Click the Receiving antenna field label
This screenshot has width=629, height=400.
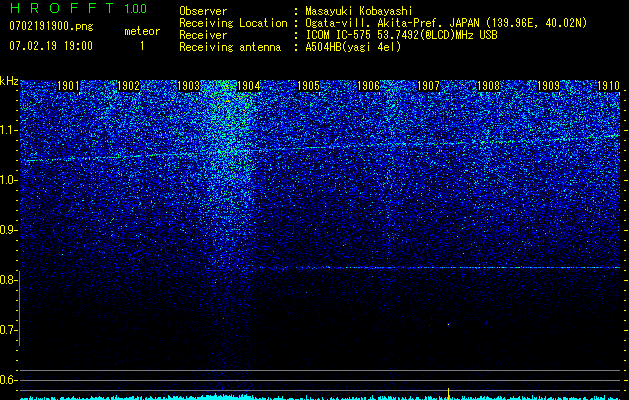(230, 47)
